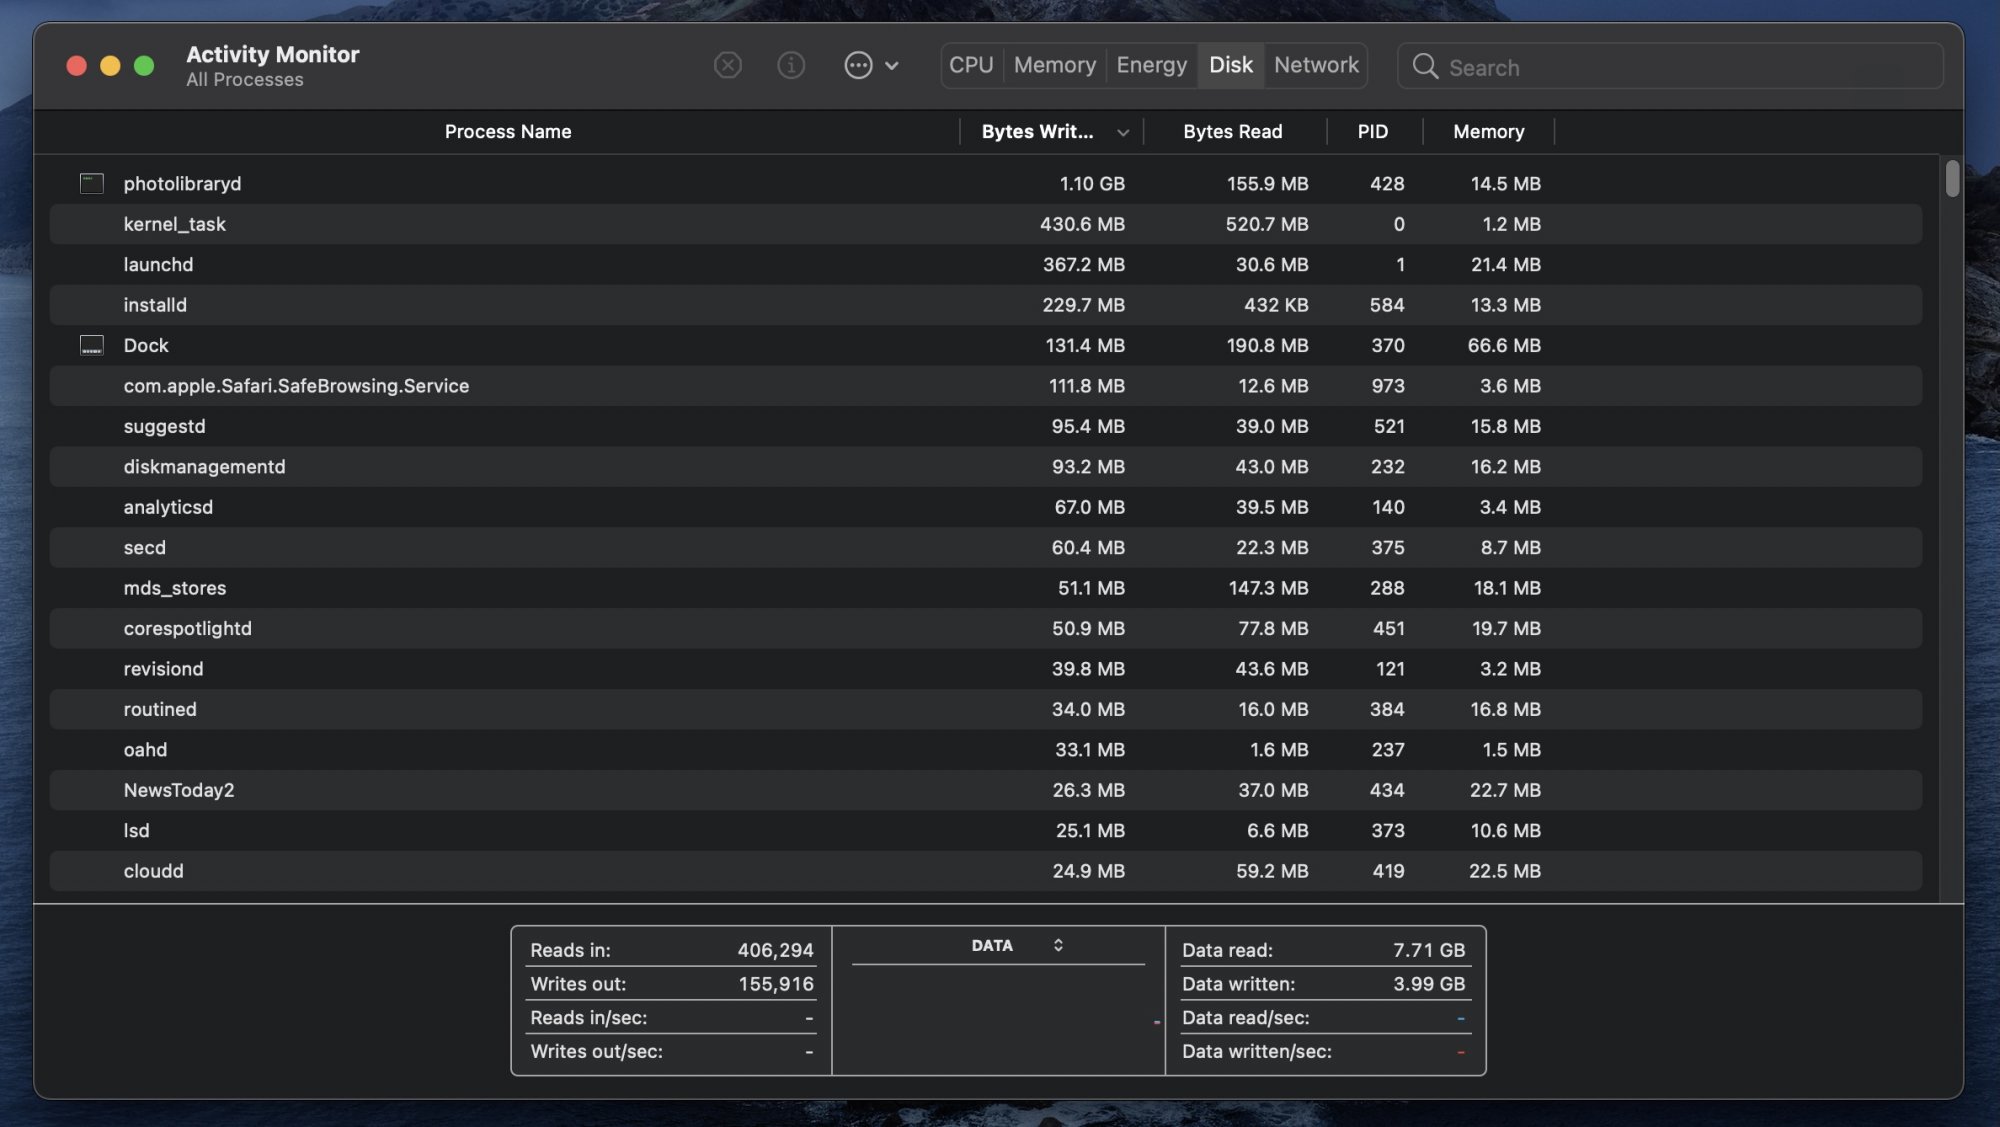Toggle the Bytes Written sort direction arrow
Screen dimensions: 2000x1127
(1122, 133)
